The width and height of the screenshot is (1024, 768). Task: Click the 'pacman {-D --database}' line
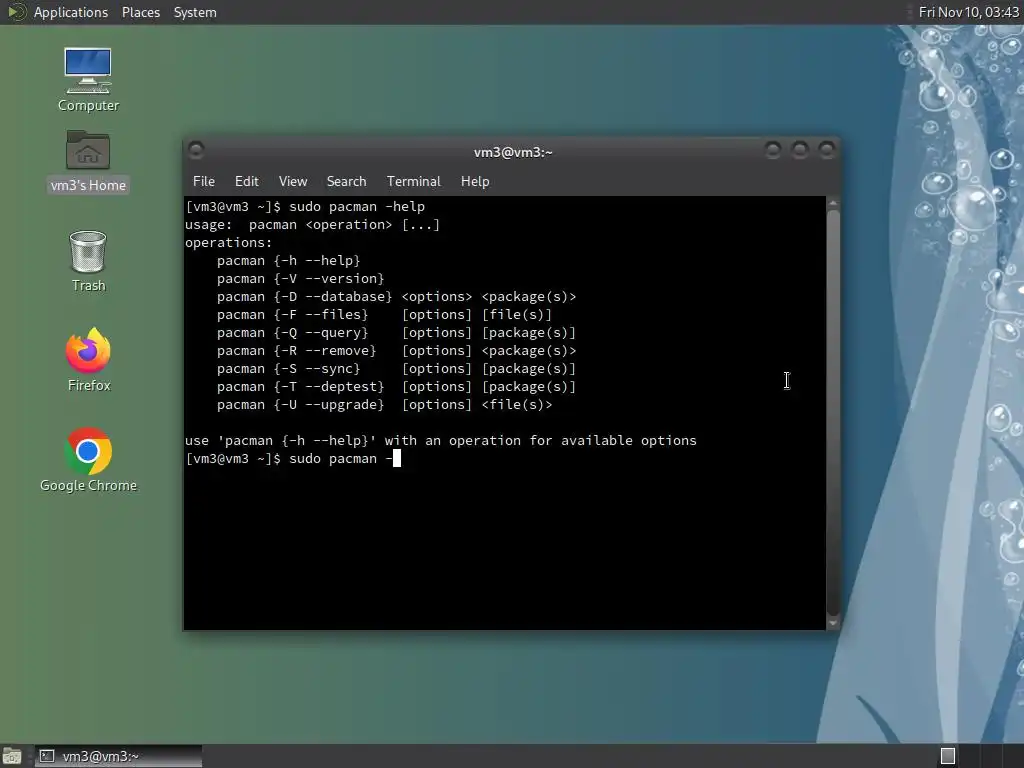[x=396, y=296]
